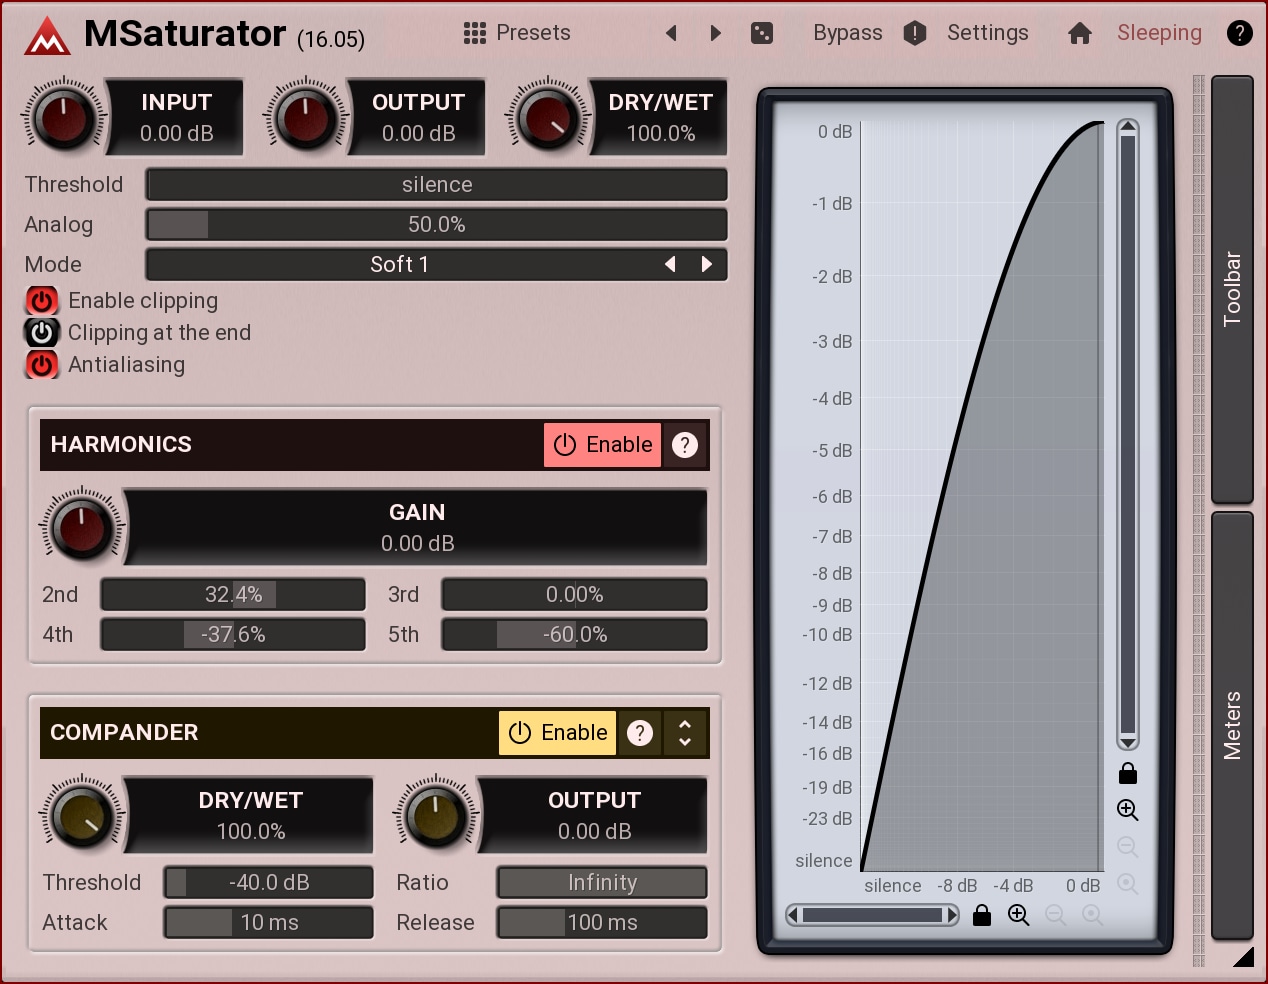Screen dimensions: 1268x984
Task: Open Harmonics section help icon
Action: tap(685, 445)
